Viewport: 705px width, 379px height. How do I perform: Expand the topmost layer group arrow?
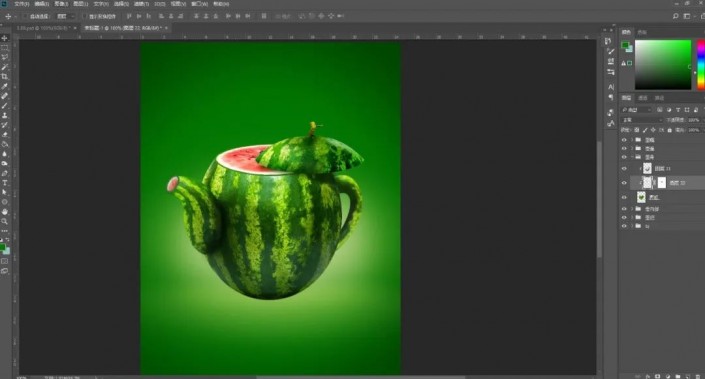click(632, 140)
